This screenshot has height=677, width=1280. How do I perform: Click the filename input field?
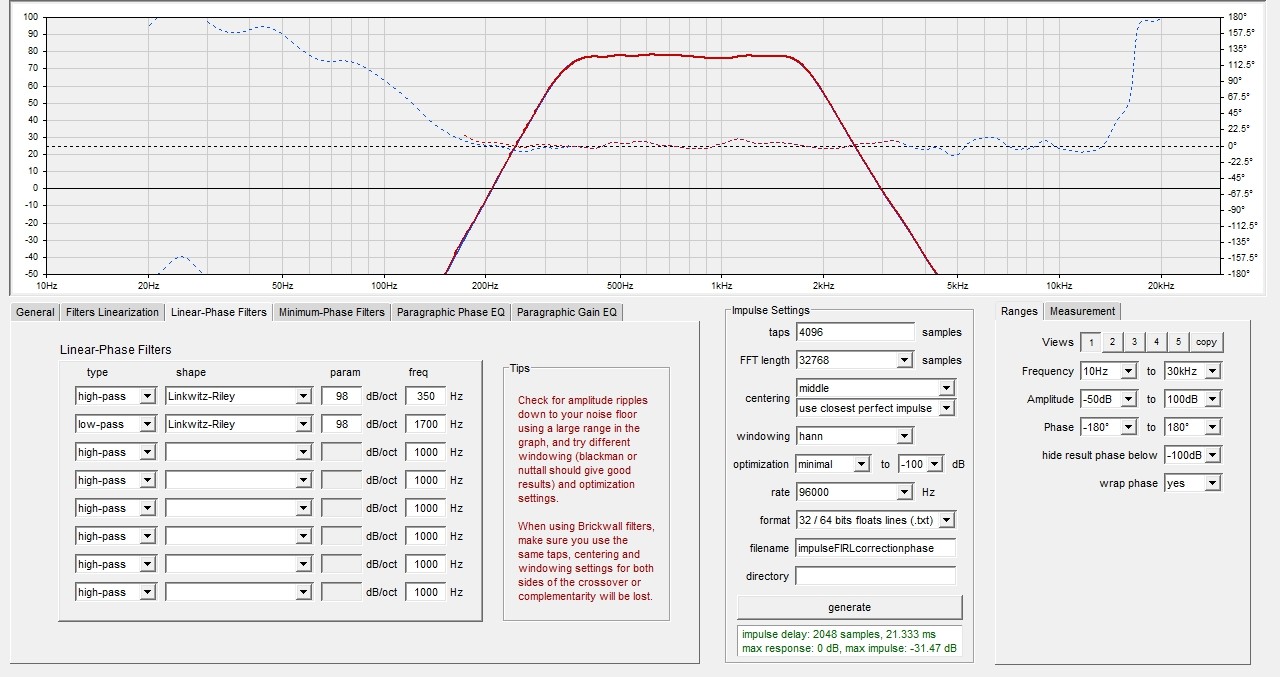click(x=875, y=548)
